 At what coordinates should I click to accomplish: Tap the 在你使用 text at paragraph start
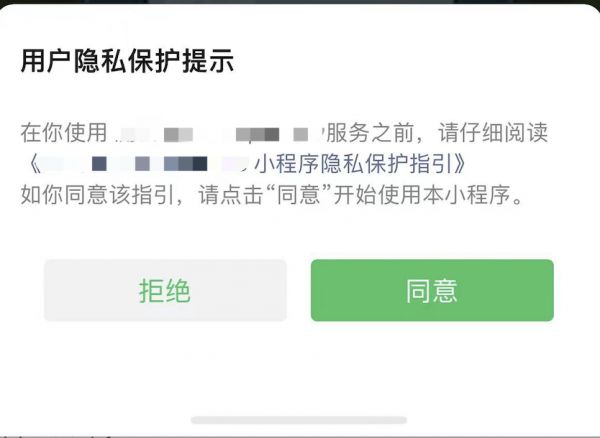pyautogui.click(x=64, y=133)
